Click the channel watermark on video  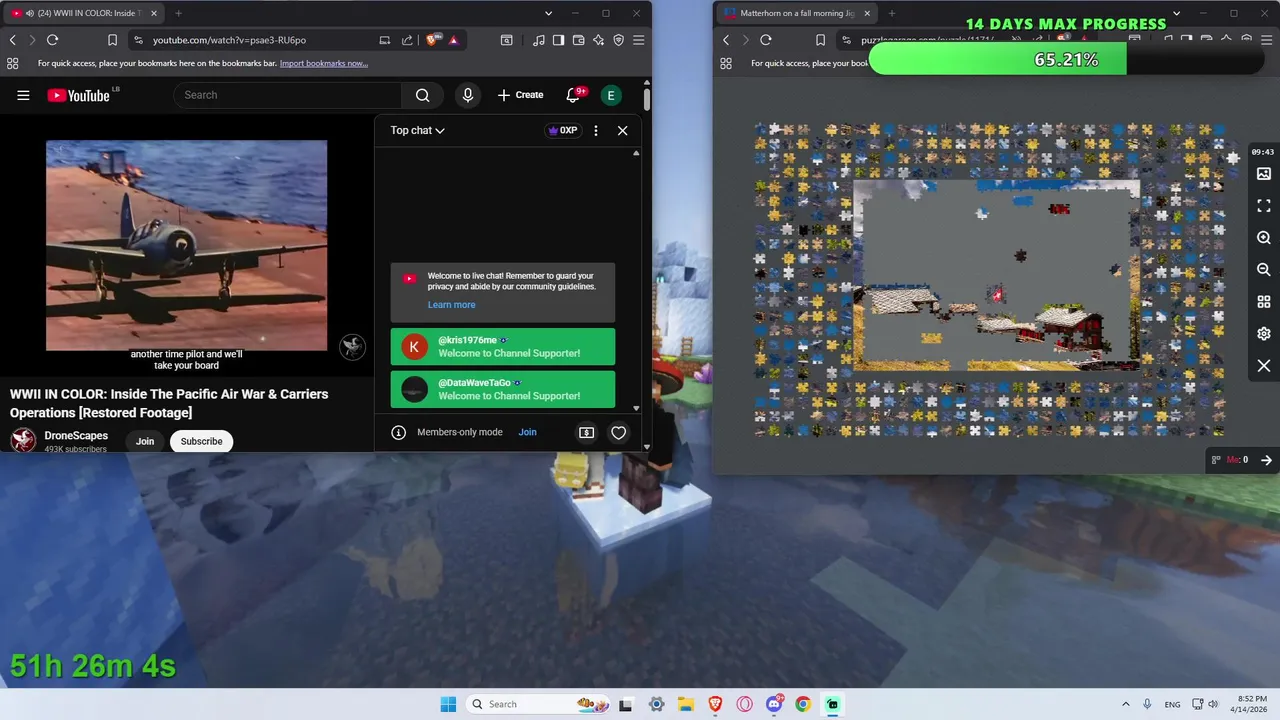352,346
